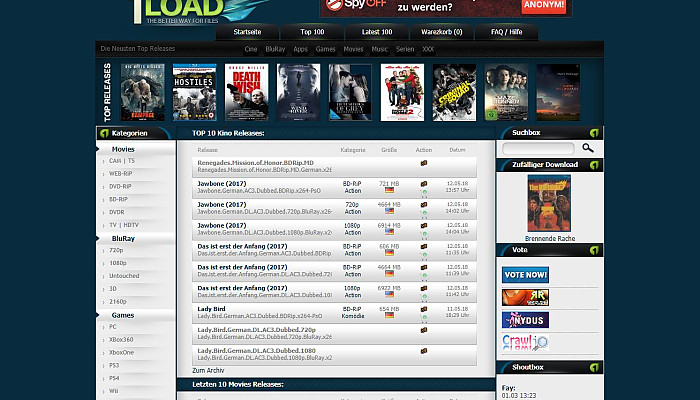
Task: Click green icon on Suchbox header
Action: pos(594,133)
